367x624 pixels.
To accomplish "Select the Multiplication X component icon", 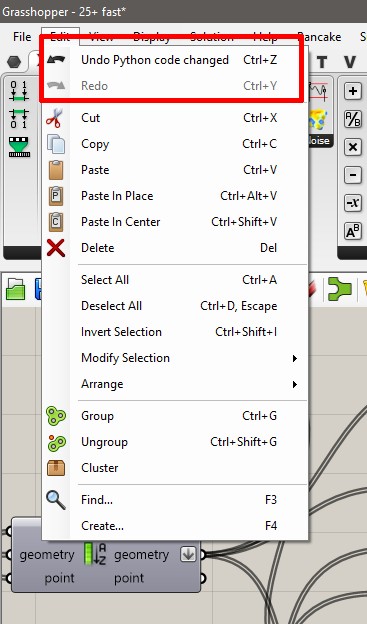I will click(353, 147).
